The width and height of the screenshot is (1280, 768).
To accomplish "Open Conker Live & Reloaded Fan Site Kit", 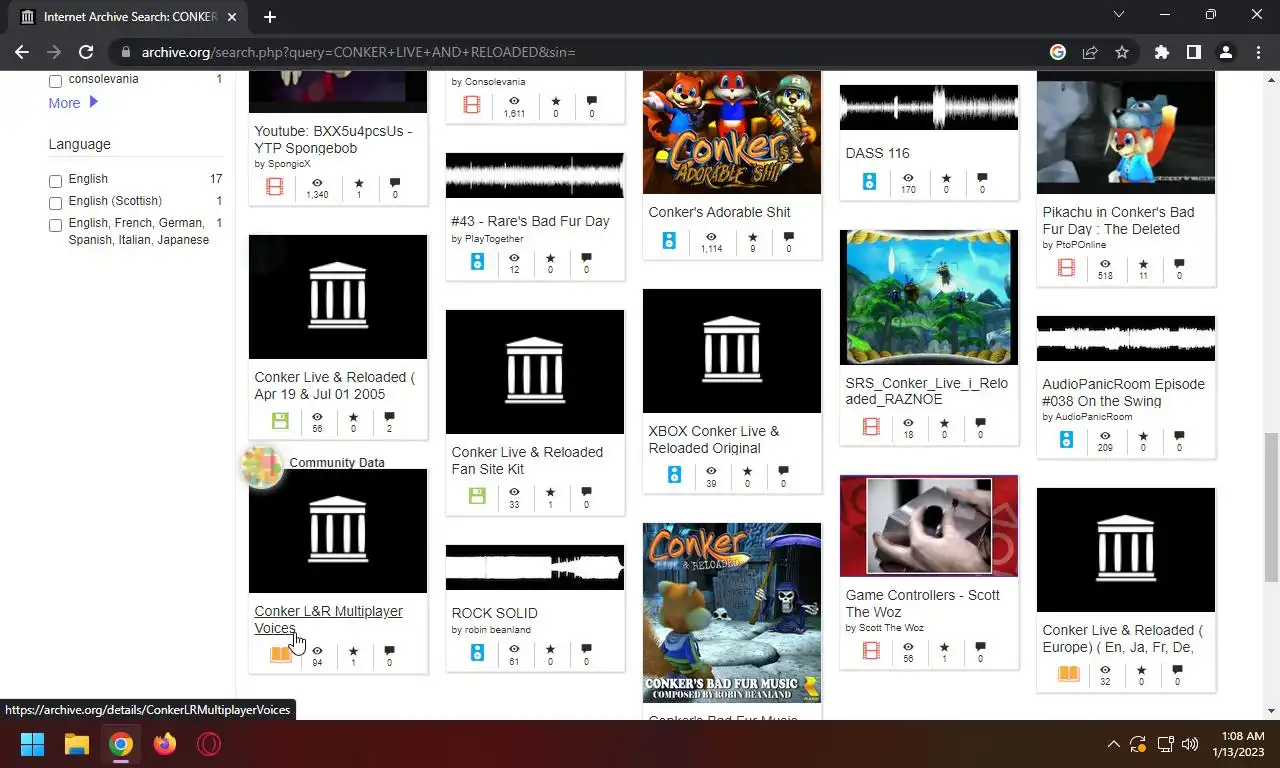I will click(x=527, y=460).
